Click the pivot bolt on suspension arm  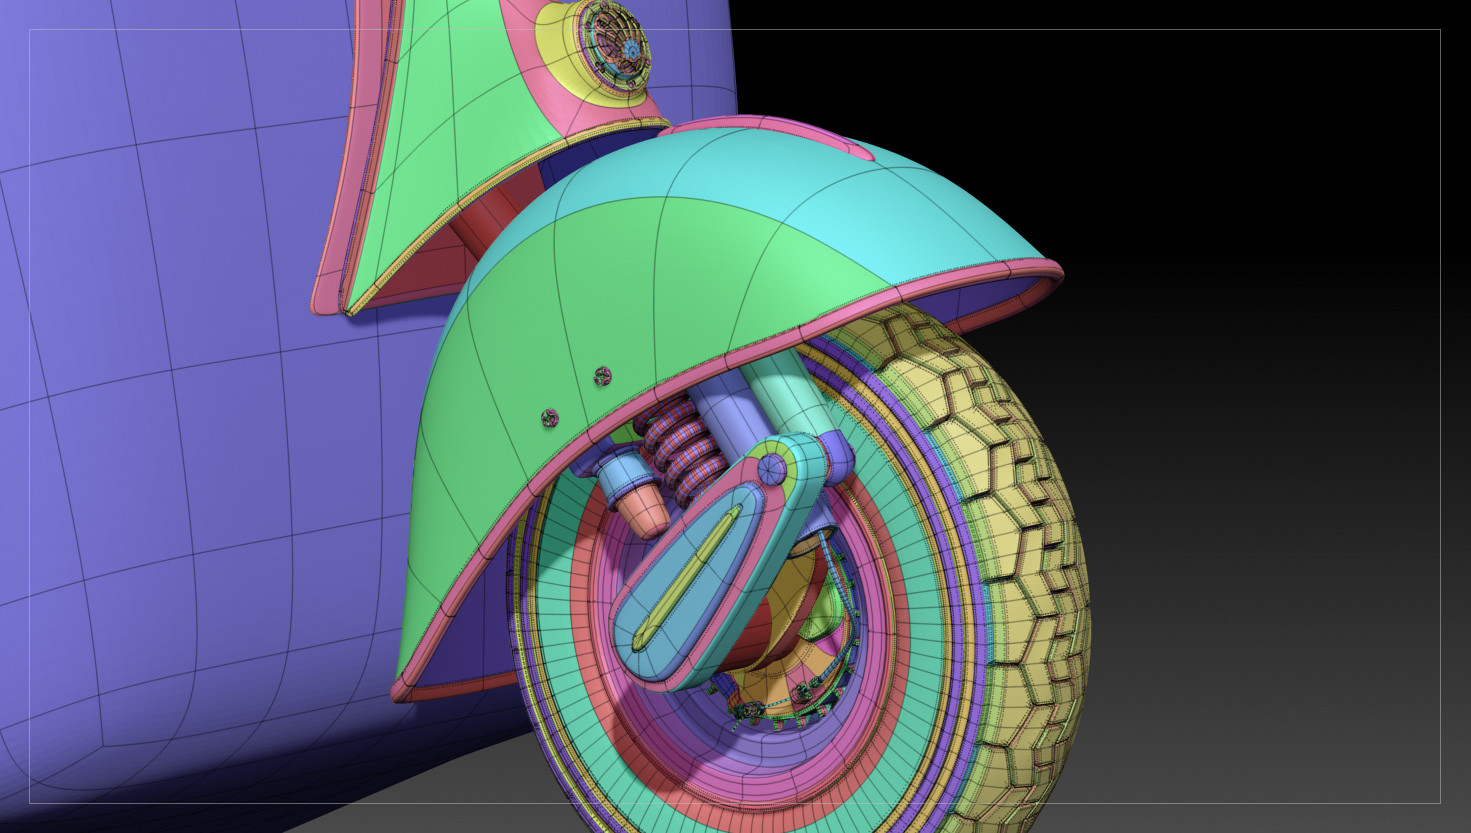pos(769,469)
